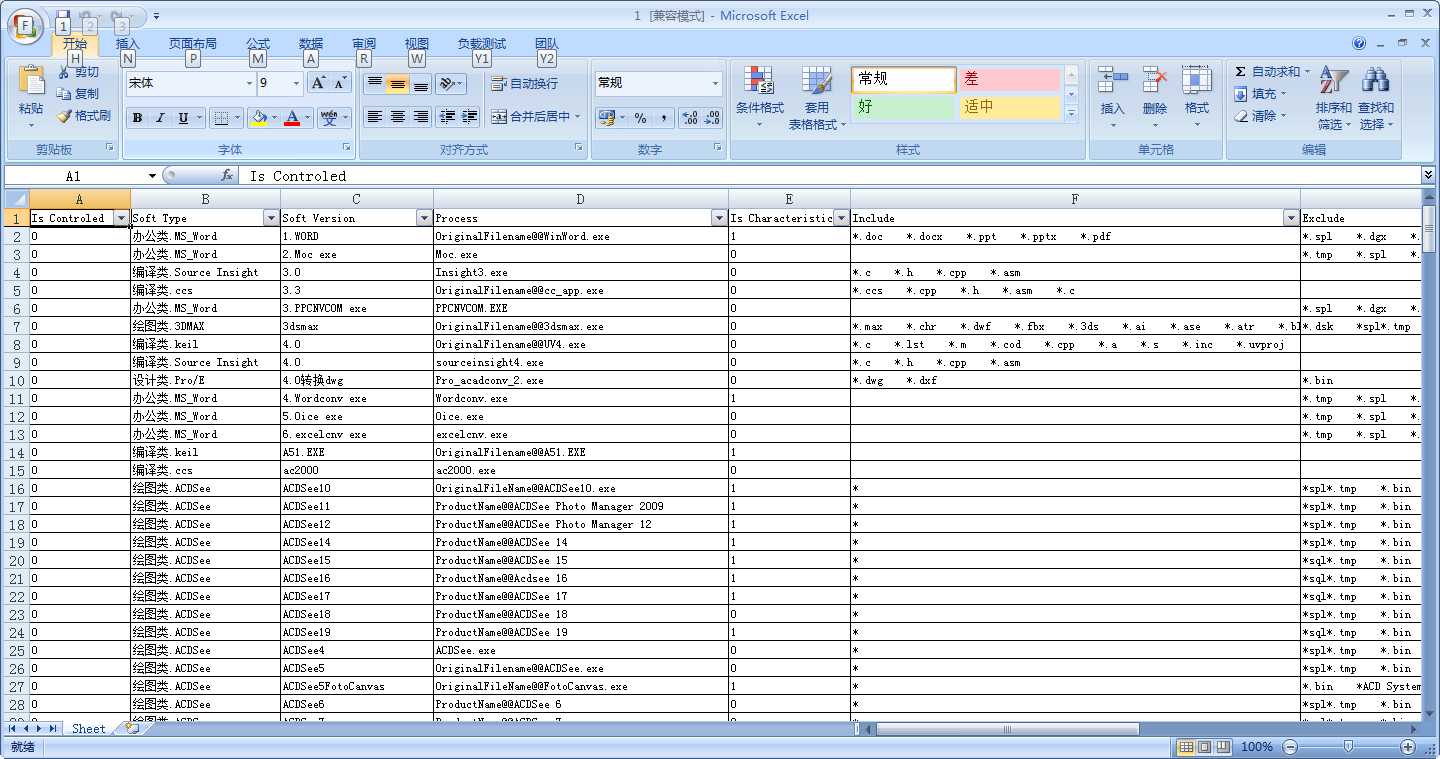The image size is (1440, 759).
Task: Click the Increase Decimal icon
Action: (x=689, y=118)
